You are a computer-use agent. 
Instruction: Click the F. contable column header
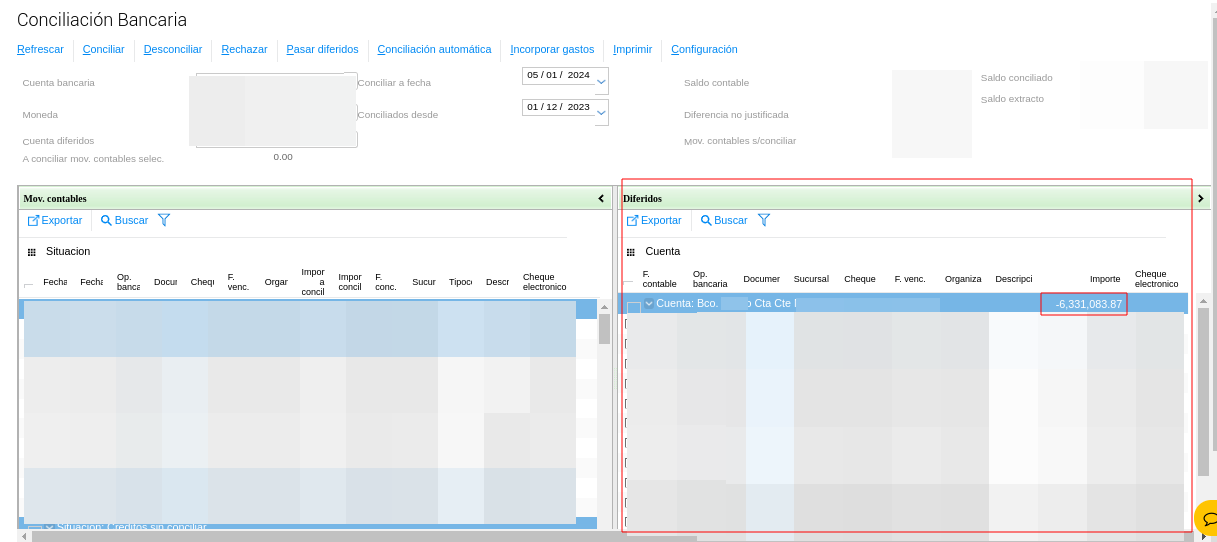tap(659, 279)
